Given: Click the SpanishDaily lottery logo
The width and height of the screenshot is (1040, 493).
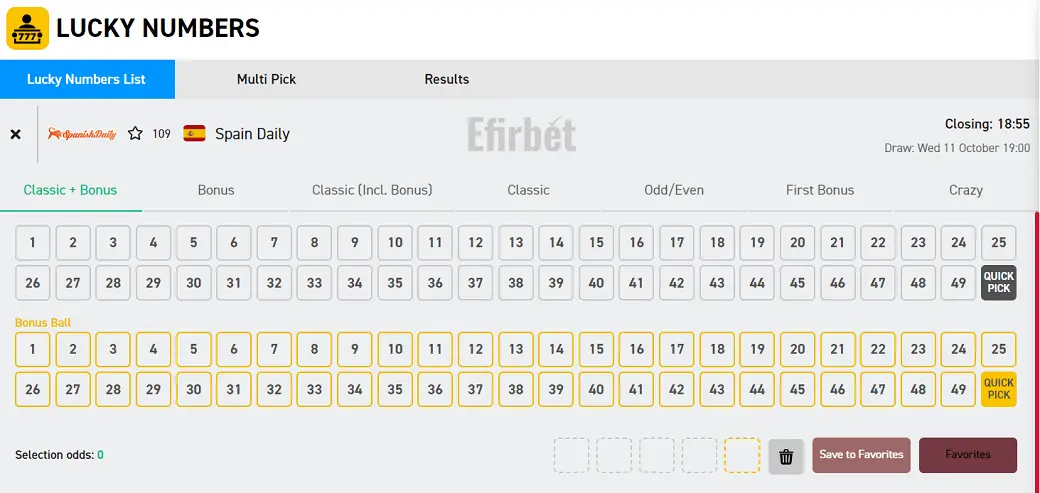Looking at the screenshot, I should pos(82,133).
